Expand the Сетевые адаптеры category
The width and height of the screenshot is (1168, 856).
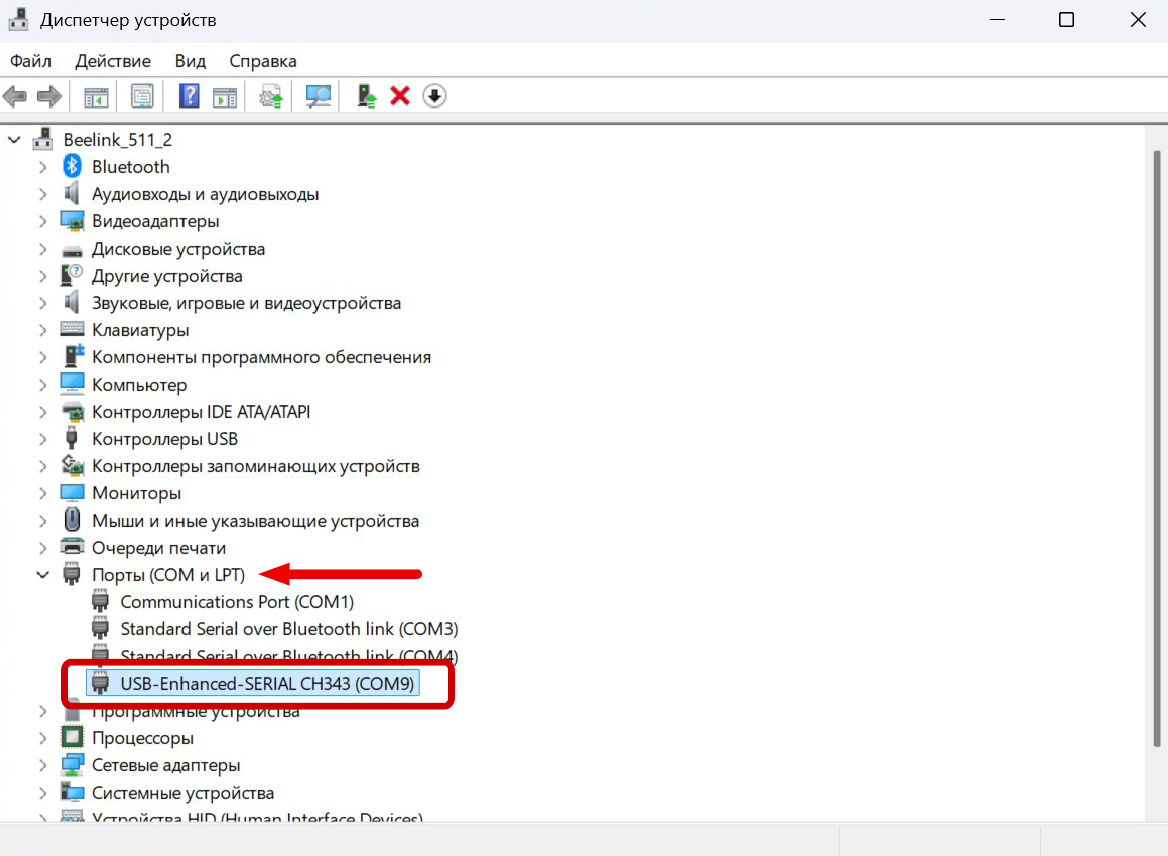coord(43,765)
